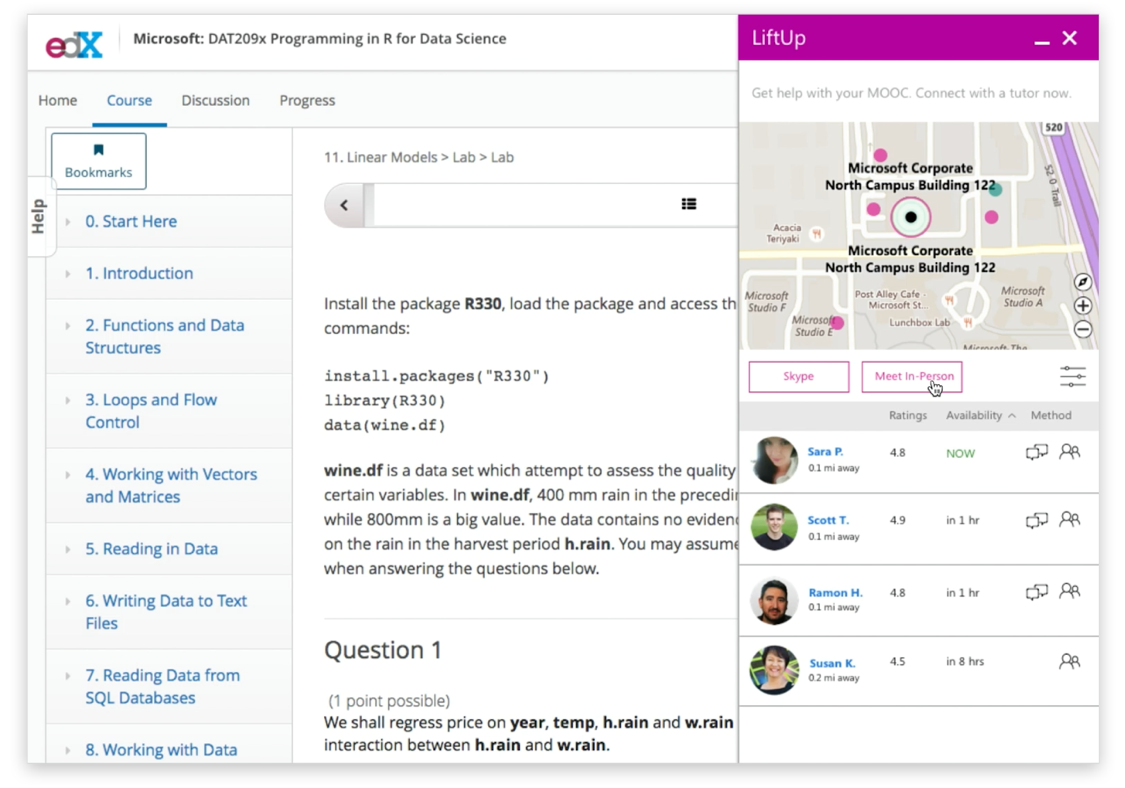
Task: Open Ramon H. tutor name link
Action: pos(836,593)
